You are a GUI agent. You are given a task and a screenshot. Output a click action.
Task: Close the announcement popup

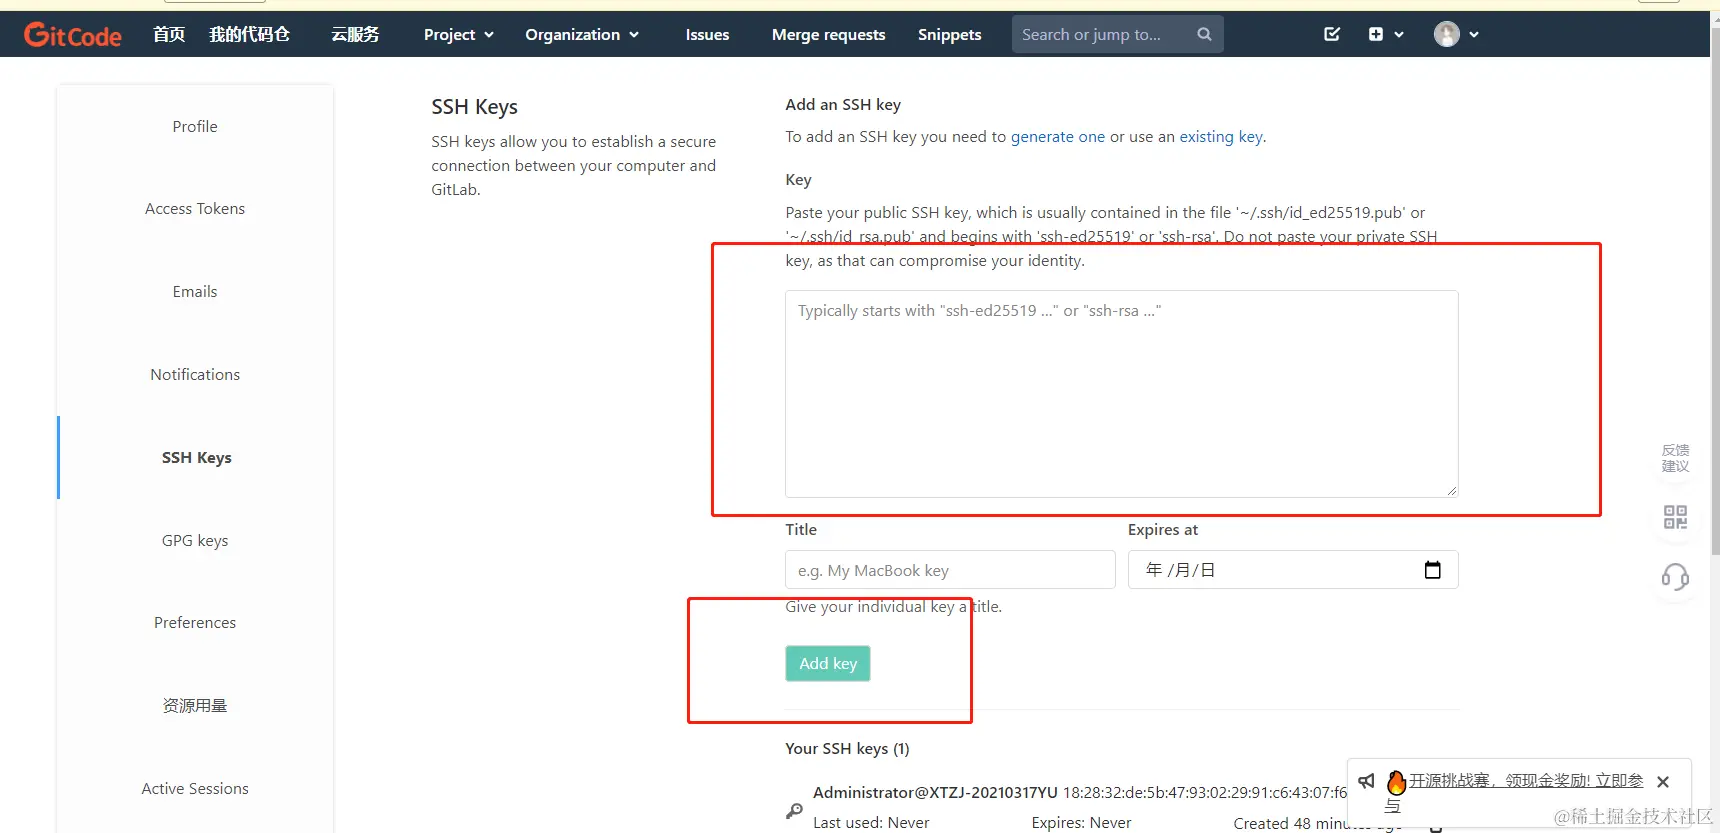click(1663, 782)
